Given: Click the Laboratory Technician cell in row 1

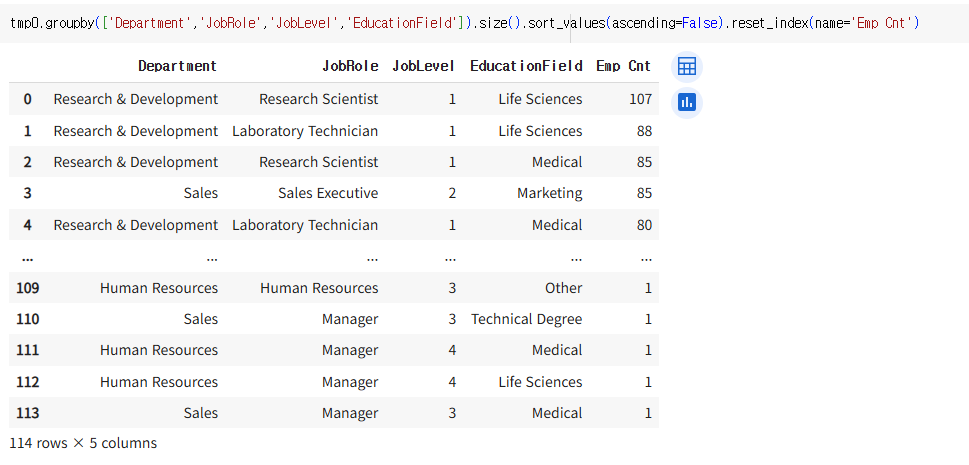Looking at the screenshot, I should (x=305, y=131).
